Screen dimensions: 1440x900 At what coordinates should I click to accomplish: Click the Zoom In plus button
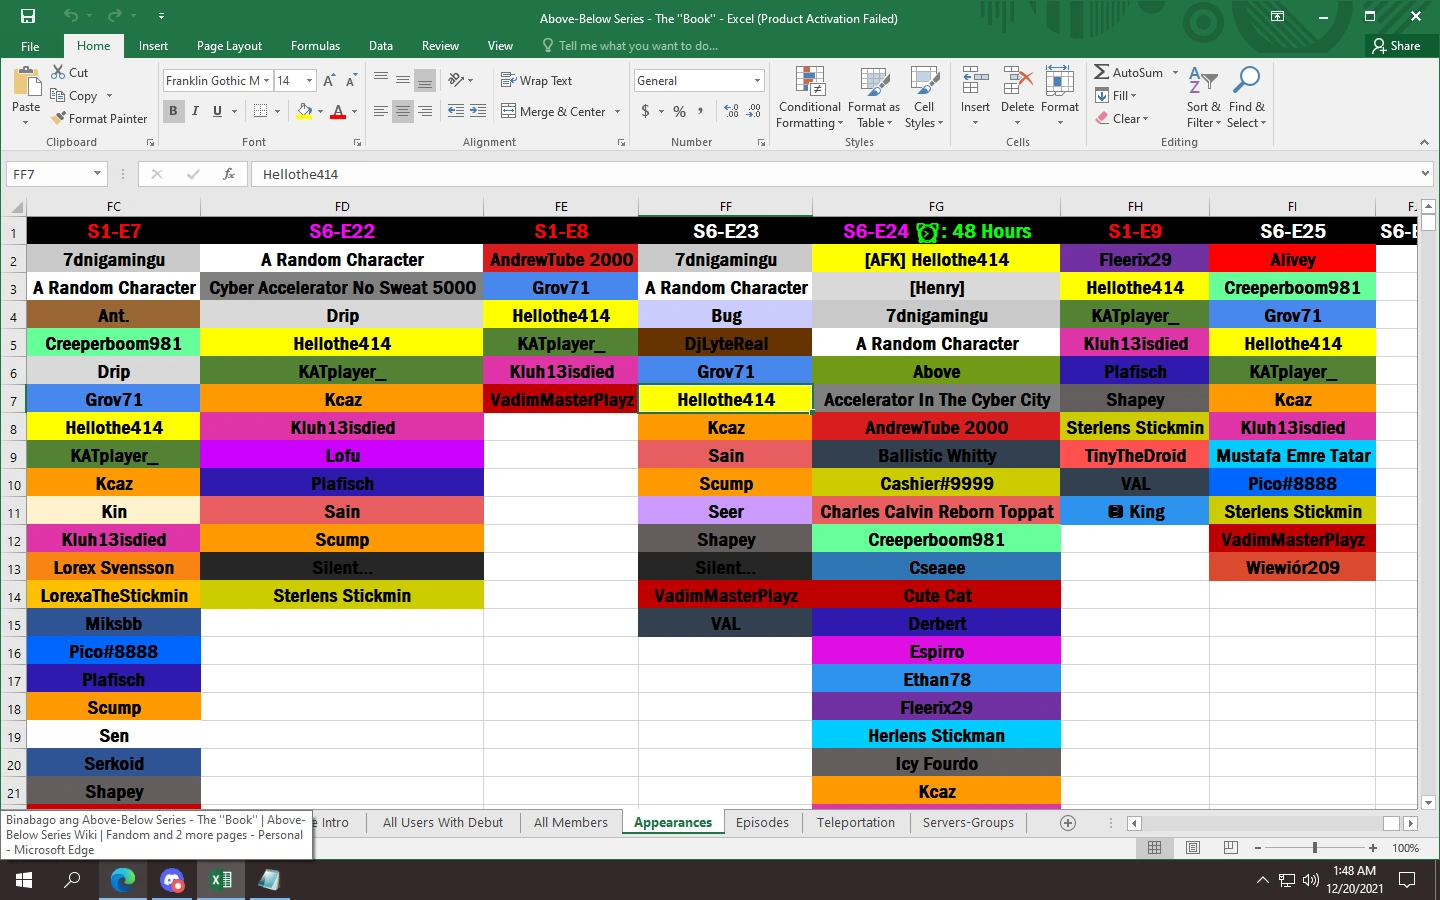pos(1373,848)
